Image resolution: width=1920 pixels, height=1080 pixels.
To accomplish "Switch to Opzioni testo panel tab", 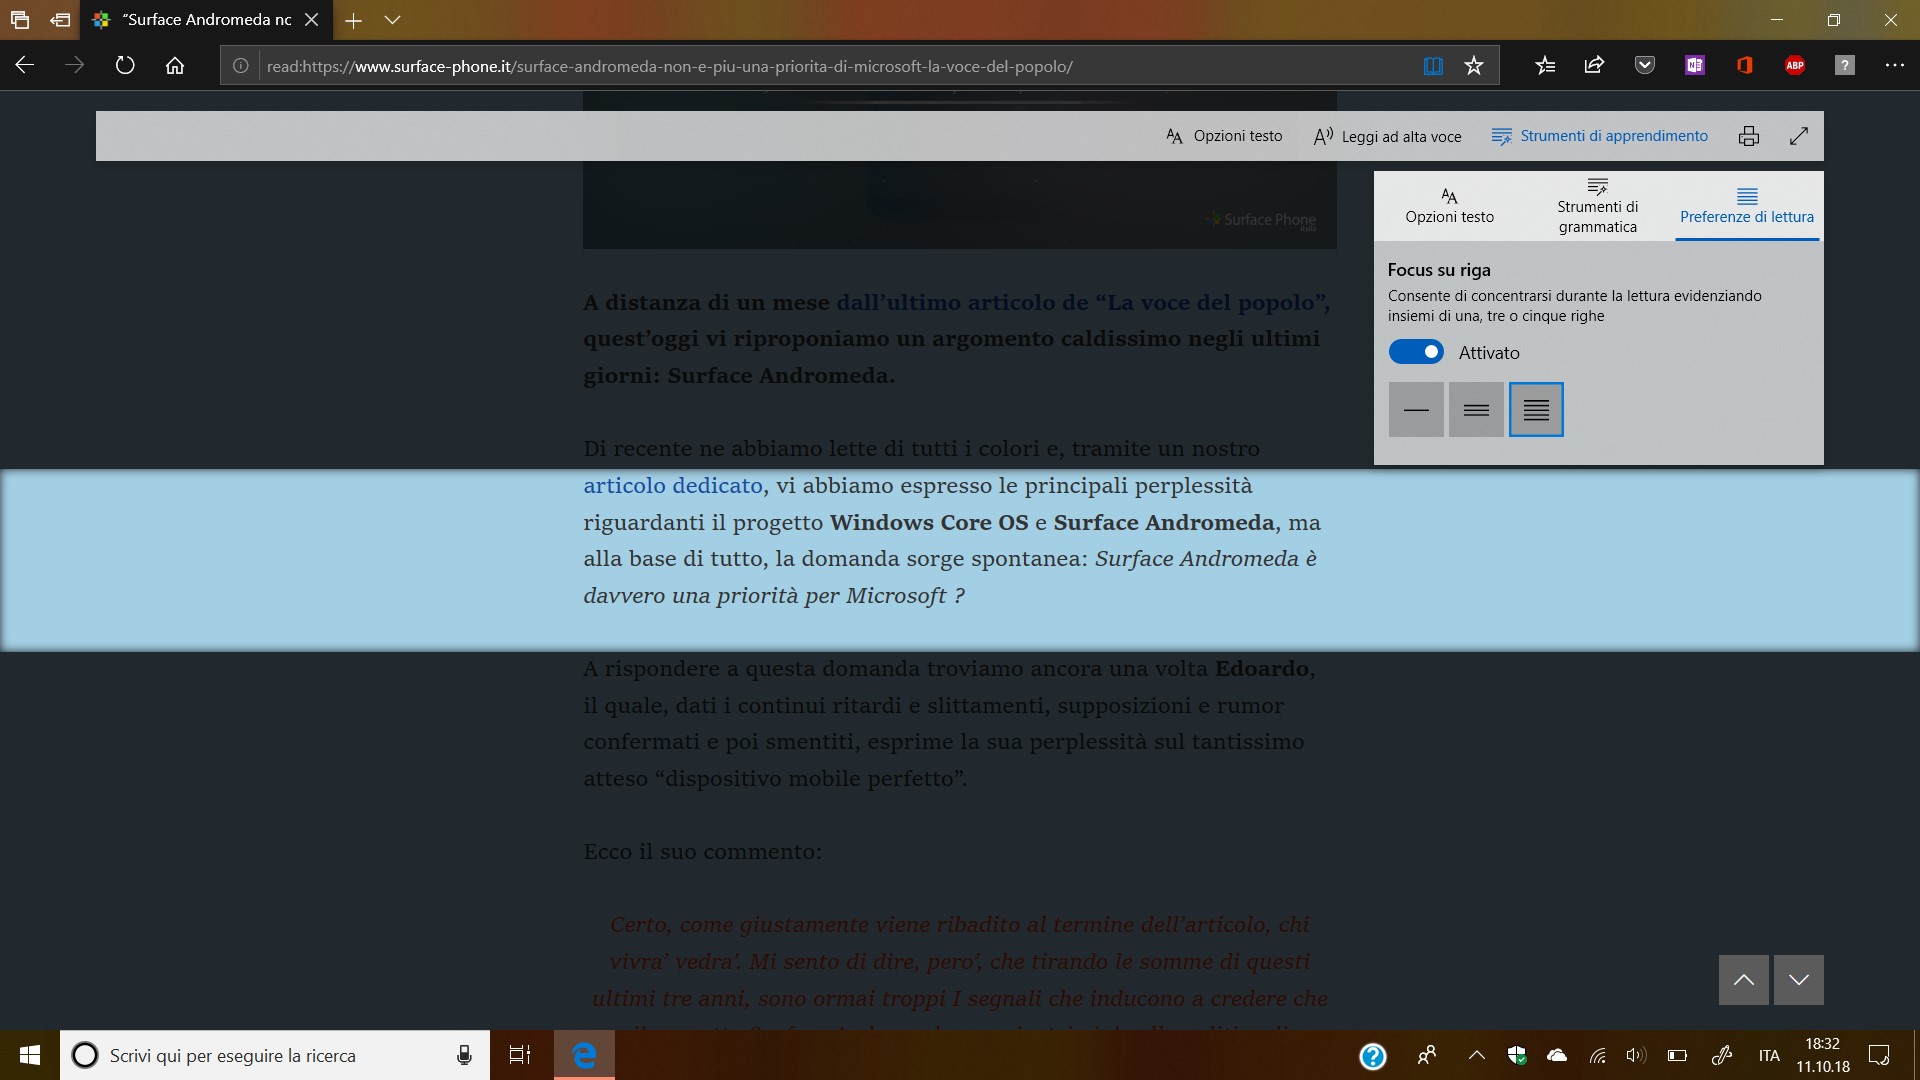I will (1449, 206).
